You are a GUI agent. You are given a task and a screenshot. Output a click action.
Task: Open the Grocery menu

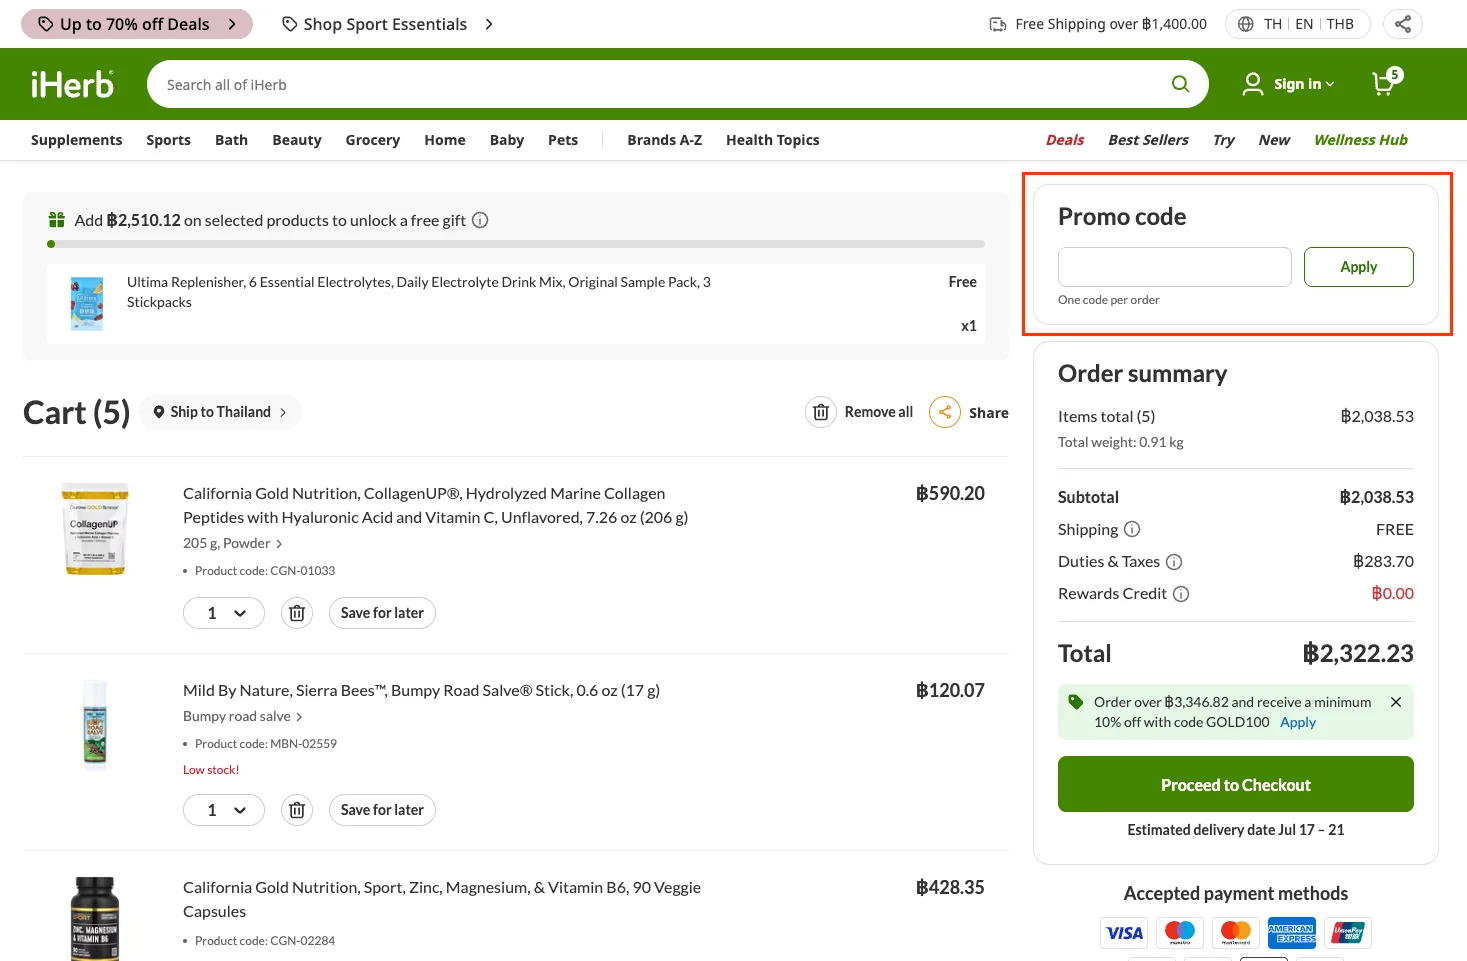[x=373, y=140]
